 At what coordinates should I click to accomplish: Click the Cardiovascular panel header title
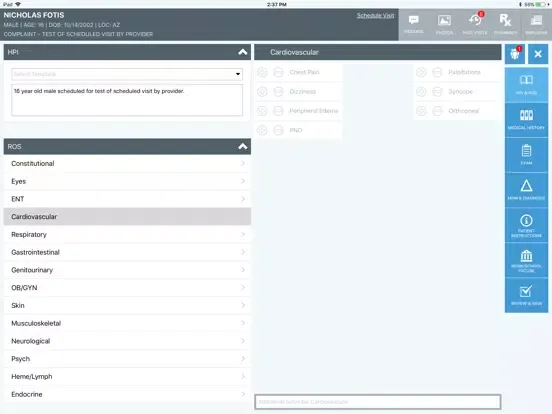pyautogui.click(x=294, y=52)
